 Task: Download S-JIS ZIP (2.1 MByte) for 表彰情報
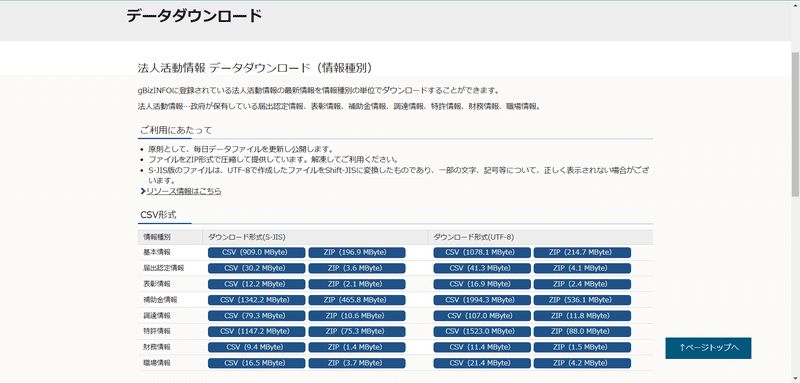pyautogui.click(x=357, y=284)
